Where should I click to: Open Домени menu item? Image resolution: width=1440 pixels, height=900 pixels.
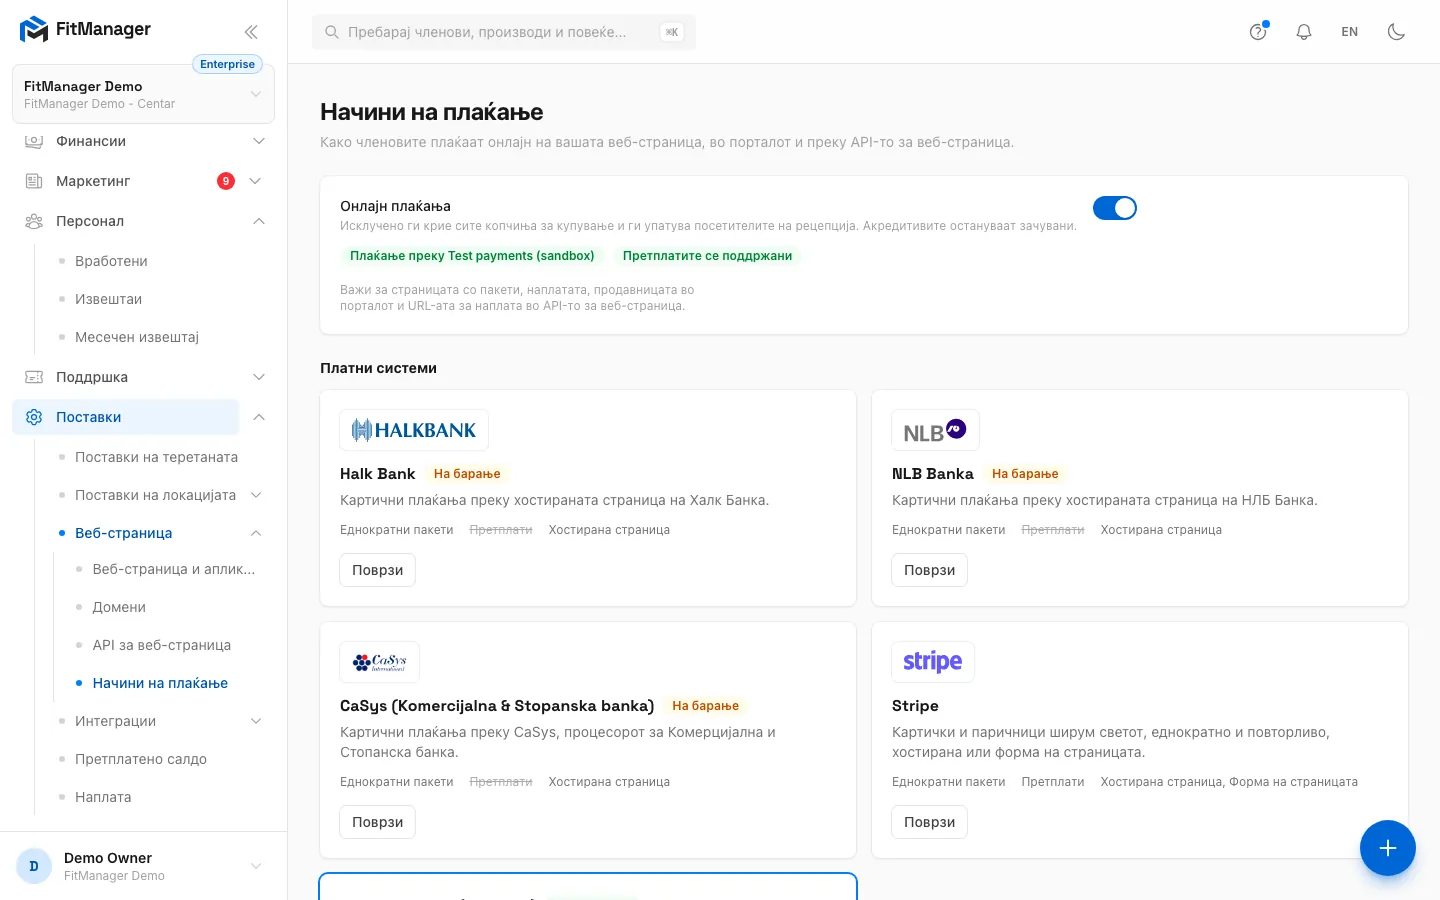coord(119,607)
